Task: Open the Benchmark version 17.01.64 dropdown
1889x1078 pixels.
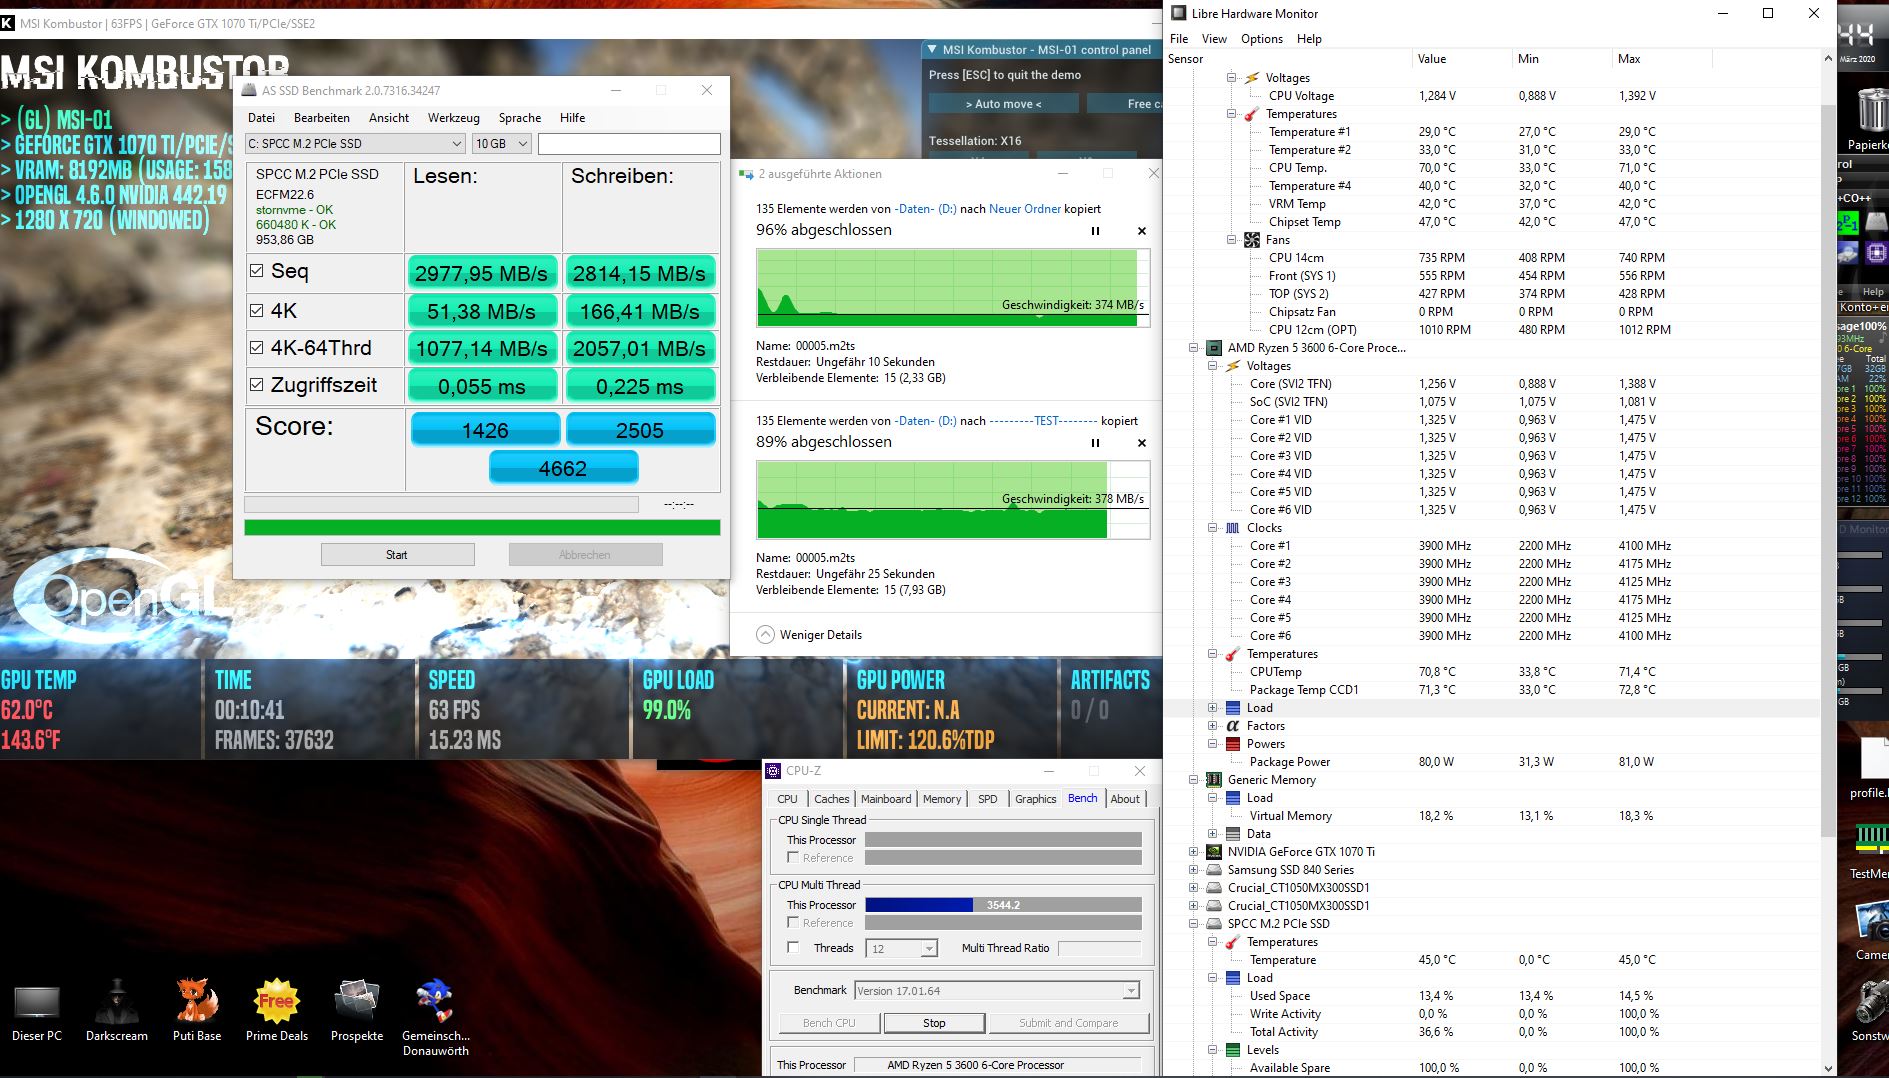Action: [997, 991]
